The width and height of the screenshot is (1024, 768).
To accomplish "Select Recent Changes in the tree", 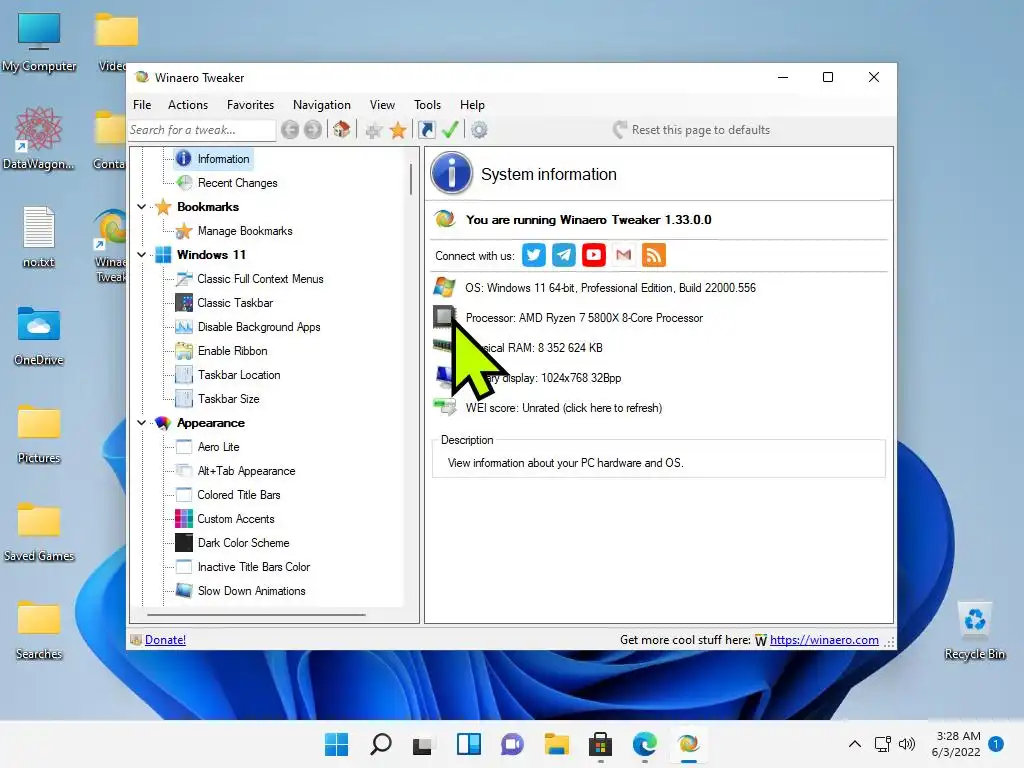I will pos(238,183).
